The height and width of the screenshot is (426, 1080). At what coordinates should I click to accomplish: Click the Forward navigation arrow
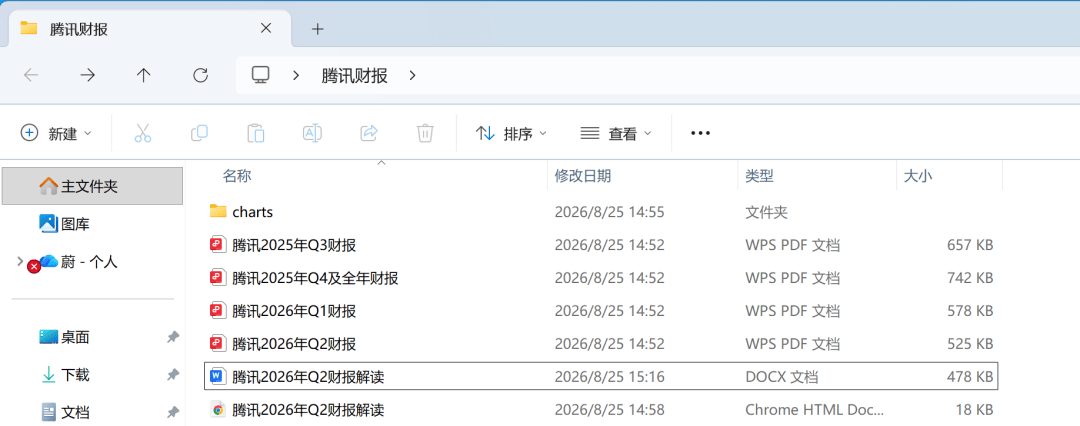point(87,75)
